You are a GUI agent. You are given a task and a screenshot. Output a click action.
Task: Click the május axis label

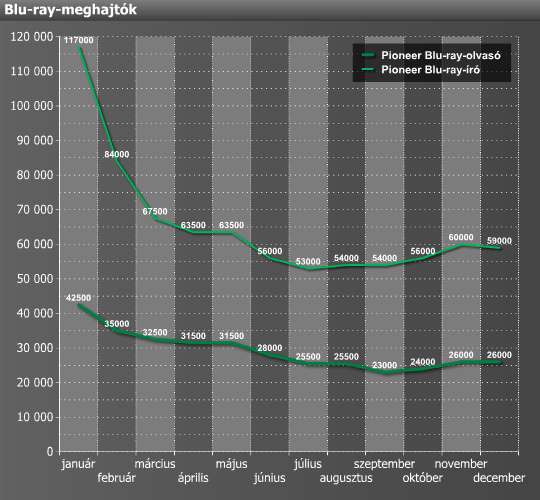[231, 464]
